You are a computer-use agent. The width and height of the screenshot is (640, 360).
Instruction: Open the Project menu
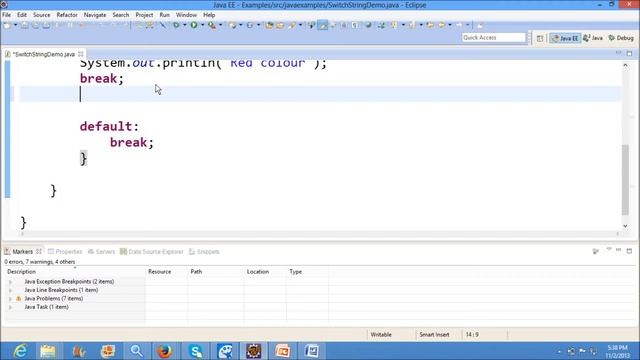(144, 15)
